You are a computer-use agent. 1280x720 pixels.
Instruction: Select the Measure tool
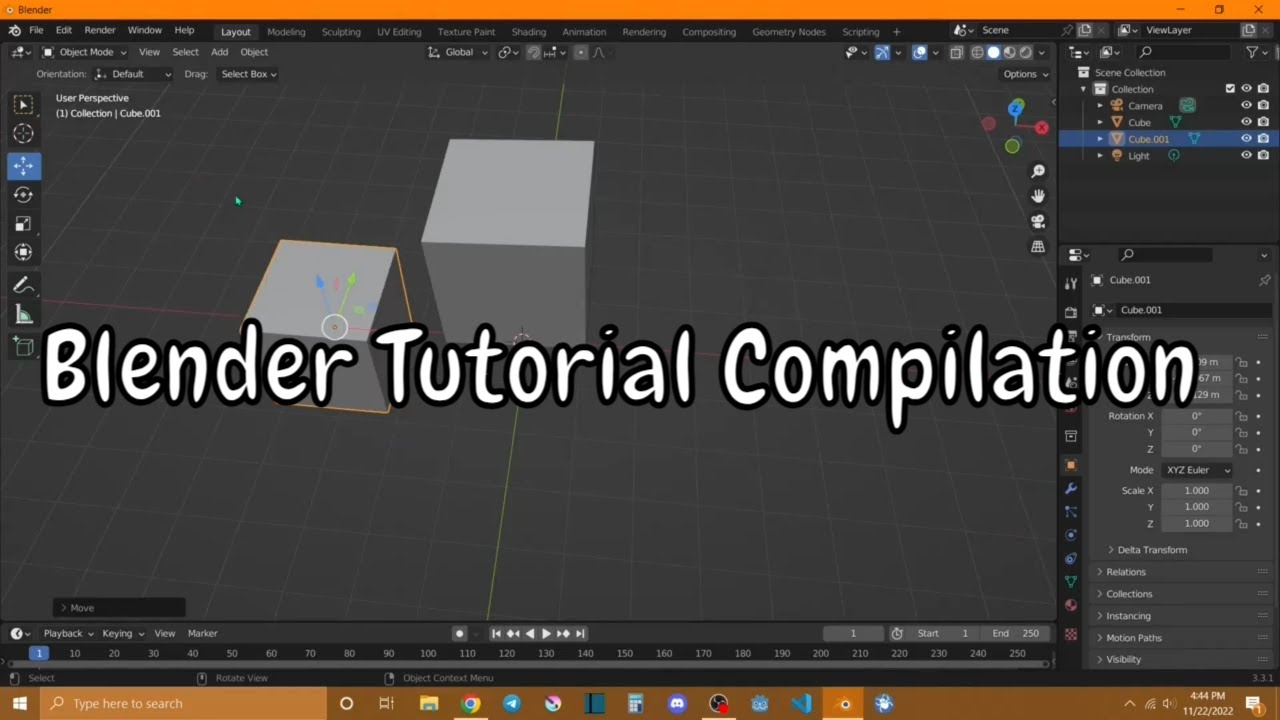click(x=24, y=315)
